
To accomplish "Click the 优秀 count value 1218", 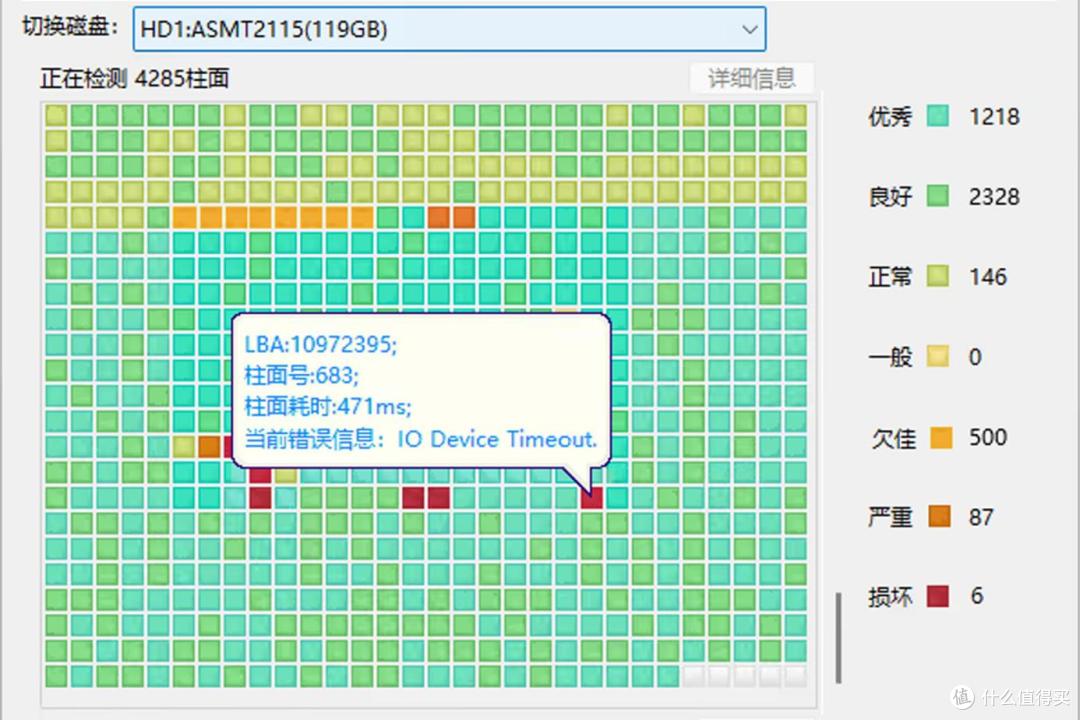I will point(994,116).
